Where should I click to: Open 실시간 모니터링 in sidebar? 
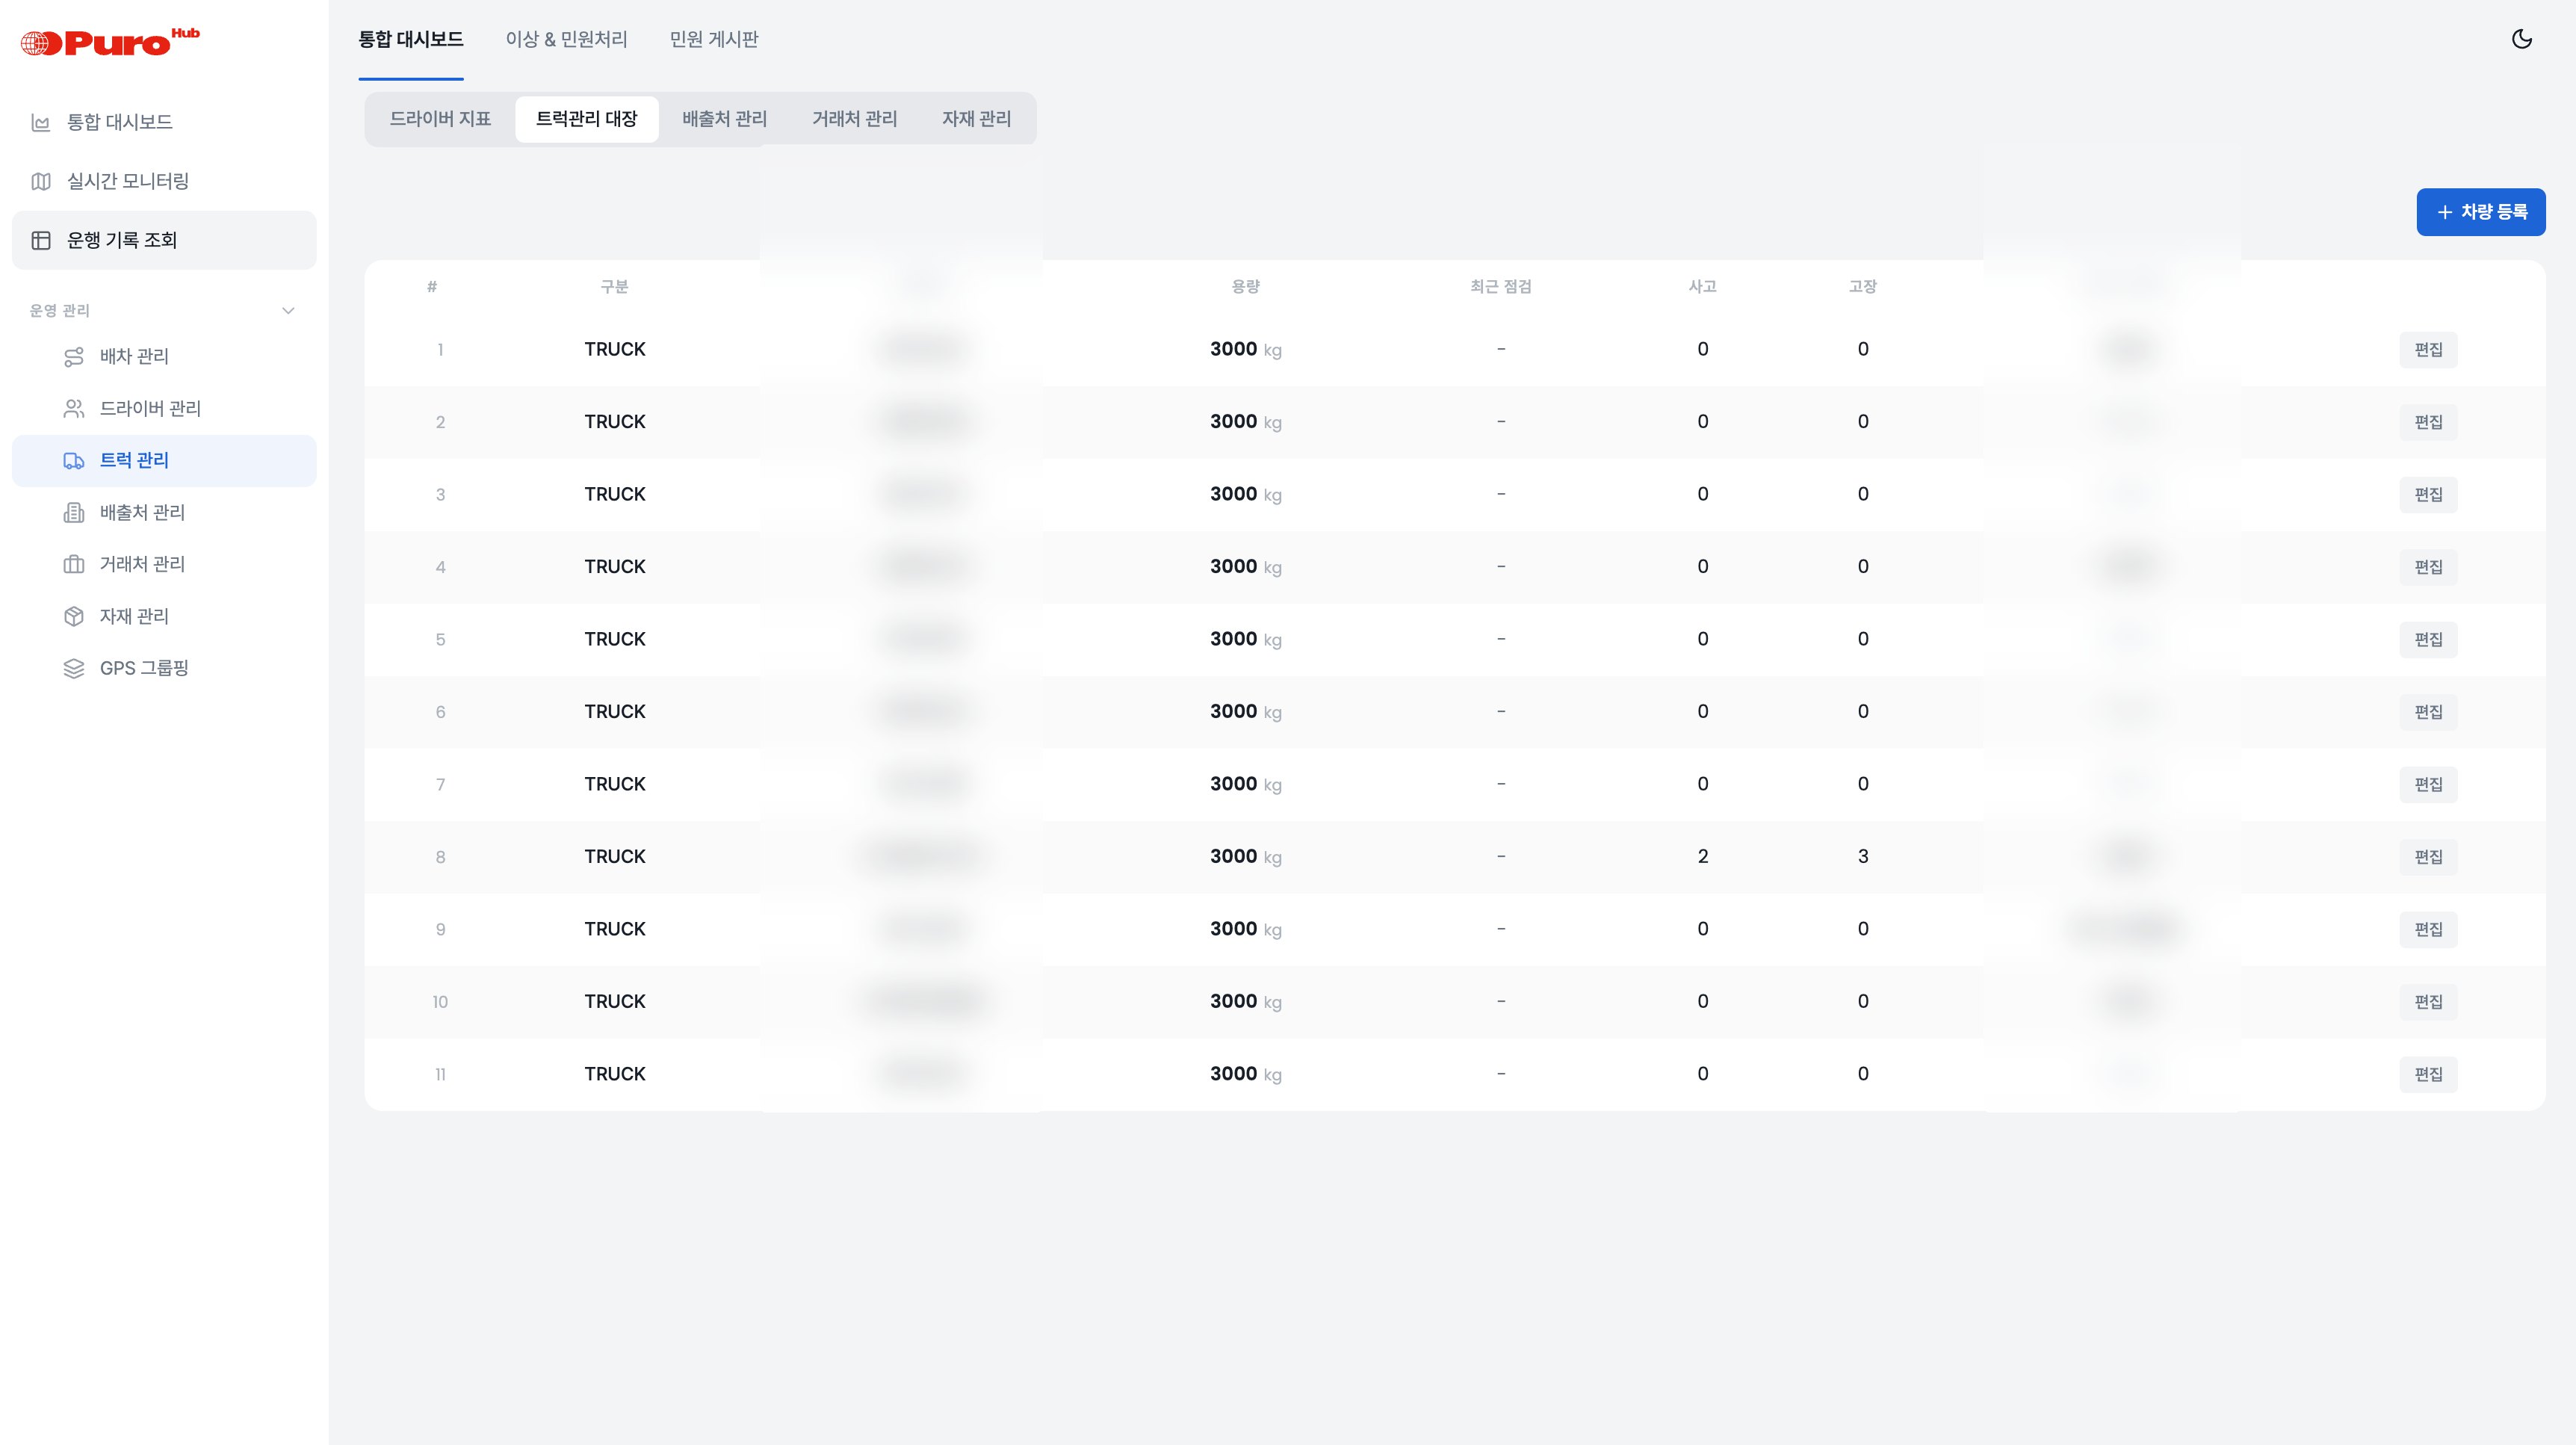164,181
